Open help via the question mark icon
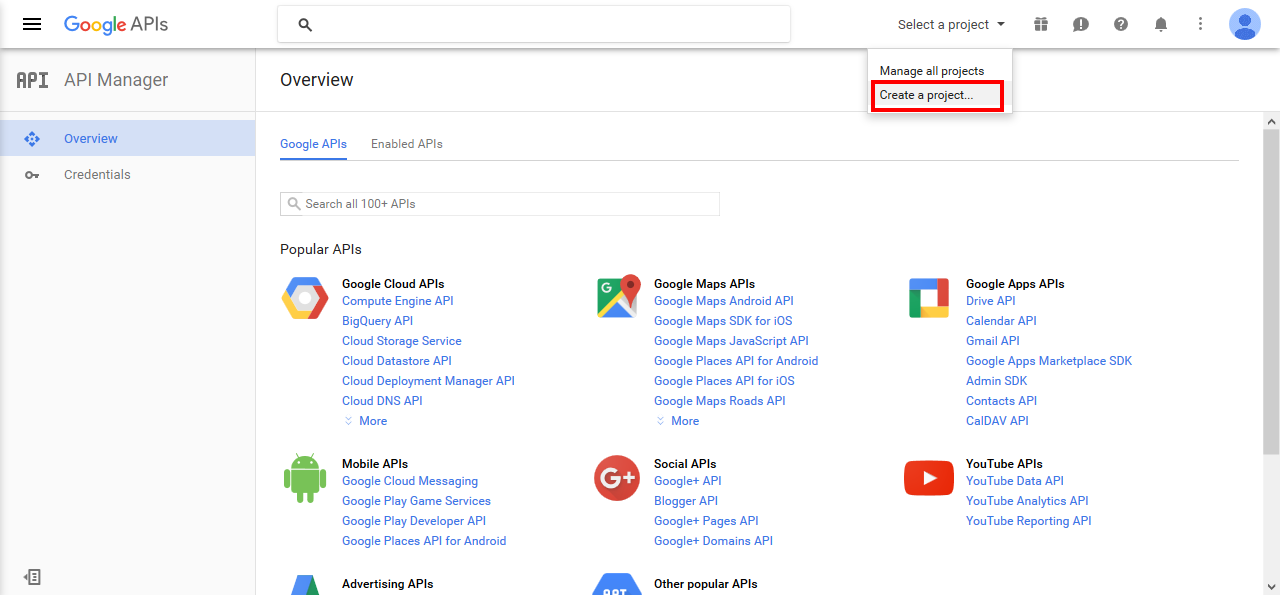1280x595 pixels. click(x=1120, y=24)
